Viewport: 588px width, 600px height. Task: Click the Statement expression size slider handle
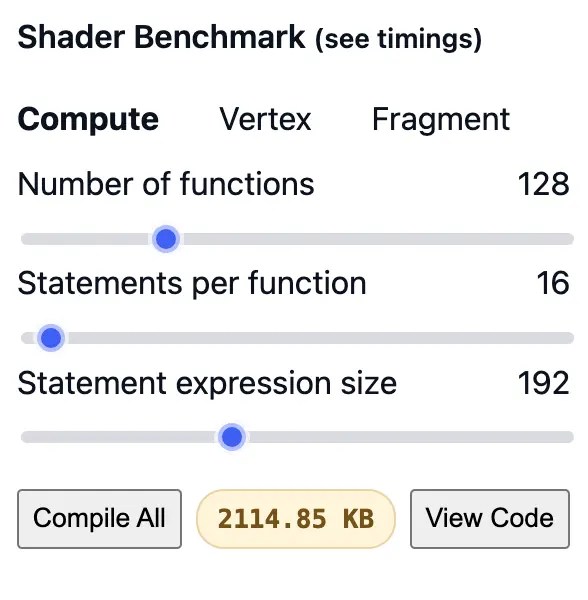pyautogui.click(x=232, y=437)
